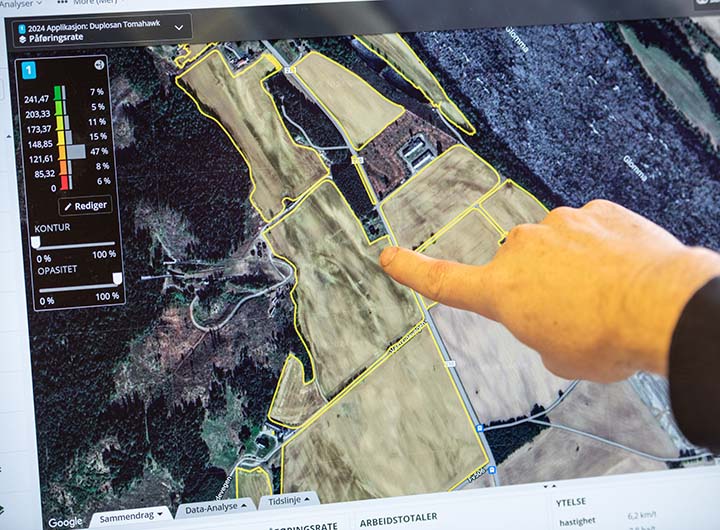Click the layer stack icon beside Påføringsrate
This screenshot has height=530, width=720.
tap(23, 36)
